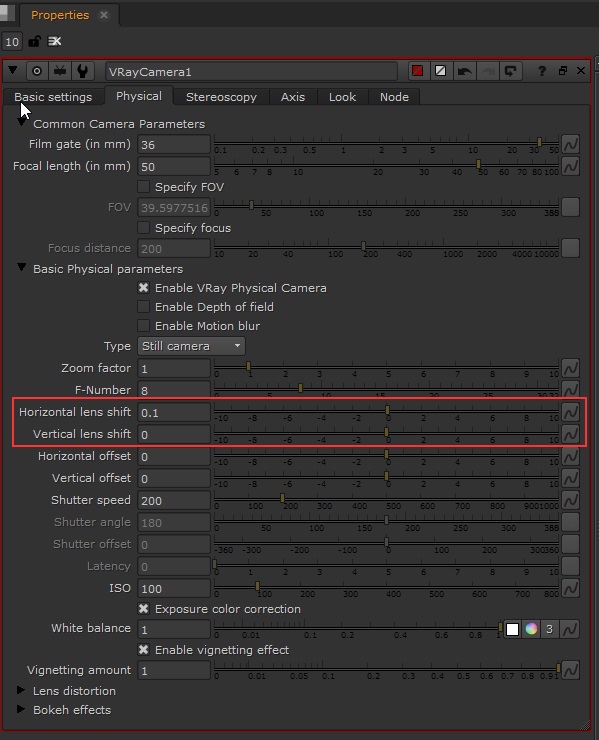
Task: Click the redo arrow icon
Action: pyautogui.click(x=488, y=71)
